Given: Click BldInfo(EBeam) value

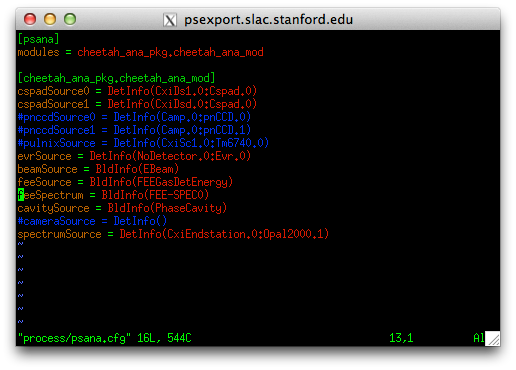Looking at the screenshot, I should 137,169.
